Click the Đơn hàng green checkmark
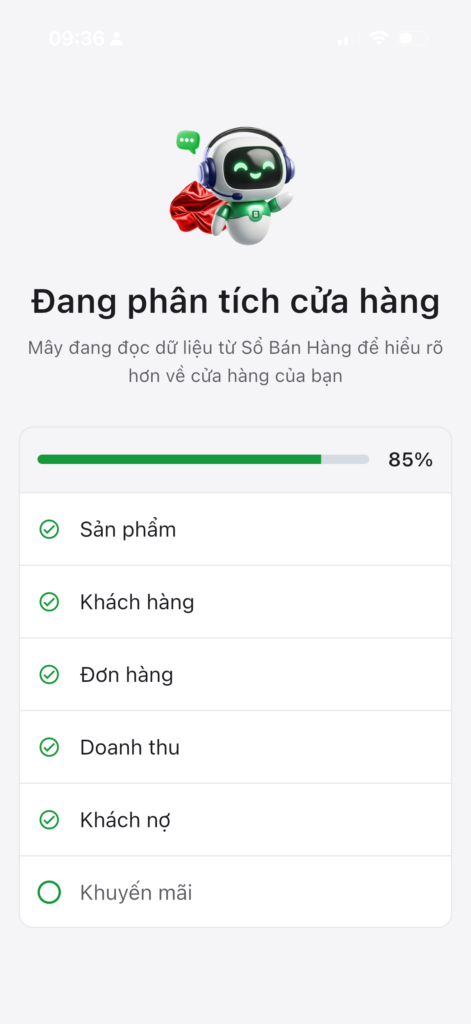 point(49,674)
